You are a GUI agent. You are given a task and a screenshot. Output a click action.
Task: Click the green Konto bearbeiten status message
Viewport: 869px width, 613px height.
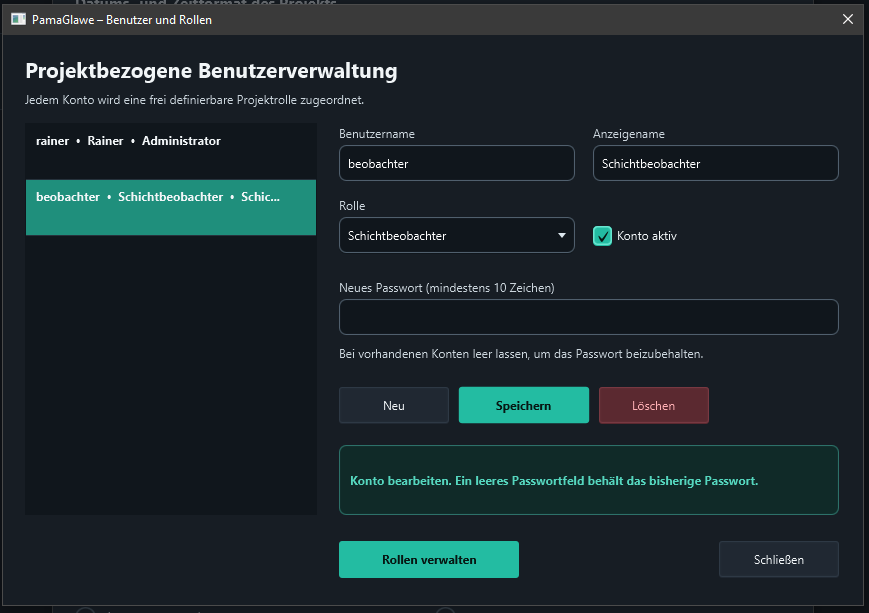click(x=589, y=480)
